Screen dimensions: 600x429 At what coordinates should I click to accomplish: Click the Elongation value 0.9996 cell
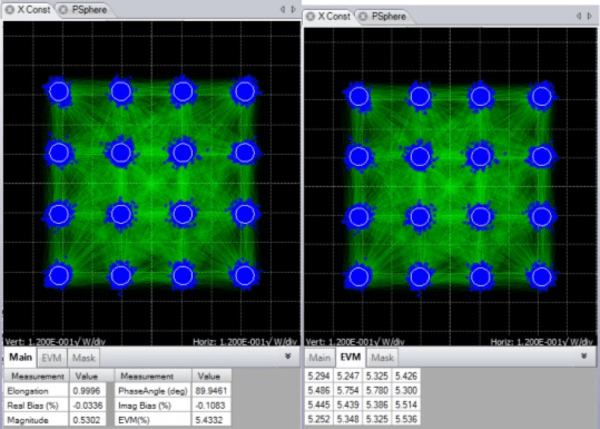pyautogui.click(x=86, y=391)
